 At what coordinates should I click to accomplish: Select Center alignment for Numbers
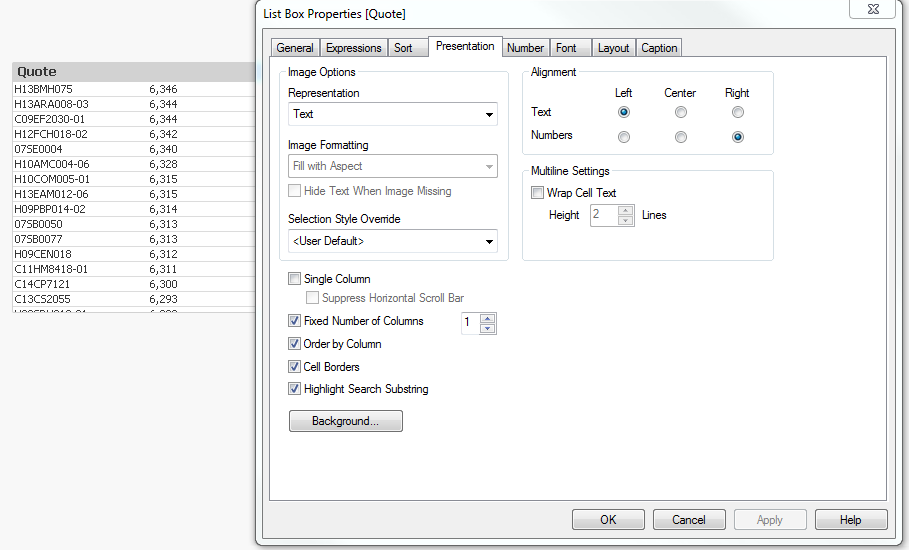click(x=681, y=137)
